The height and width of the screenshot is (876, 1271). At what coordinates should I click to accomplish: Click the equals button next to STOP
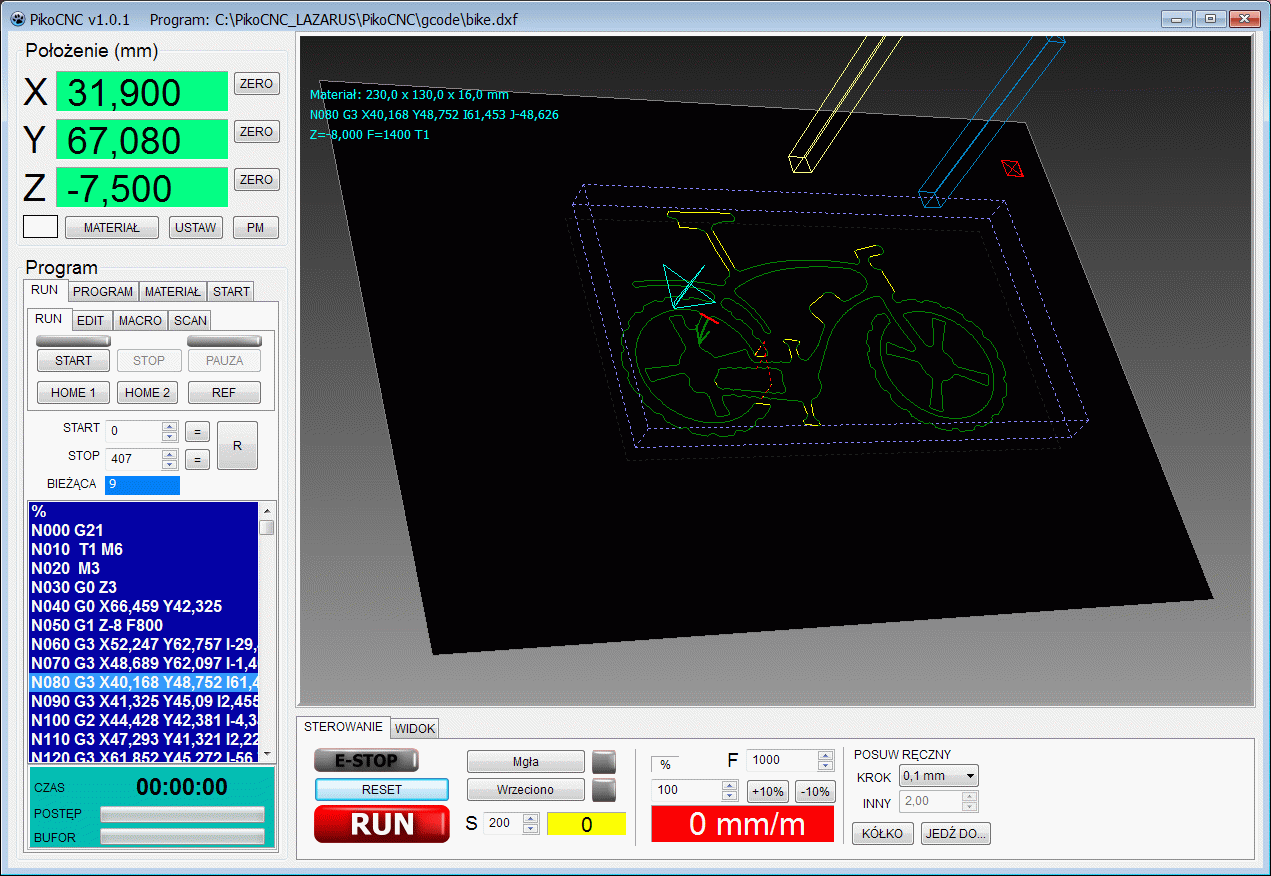[x=198, y=460]
